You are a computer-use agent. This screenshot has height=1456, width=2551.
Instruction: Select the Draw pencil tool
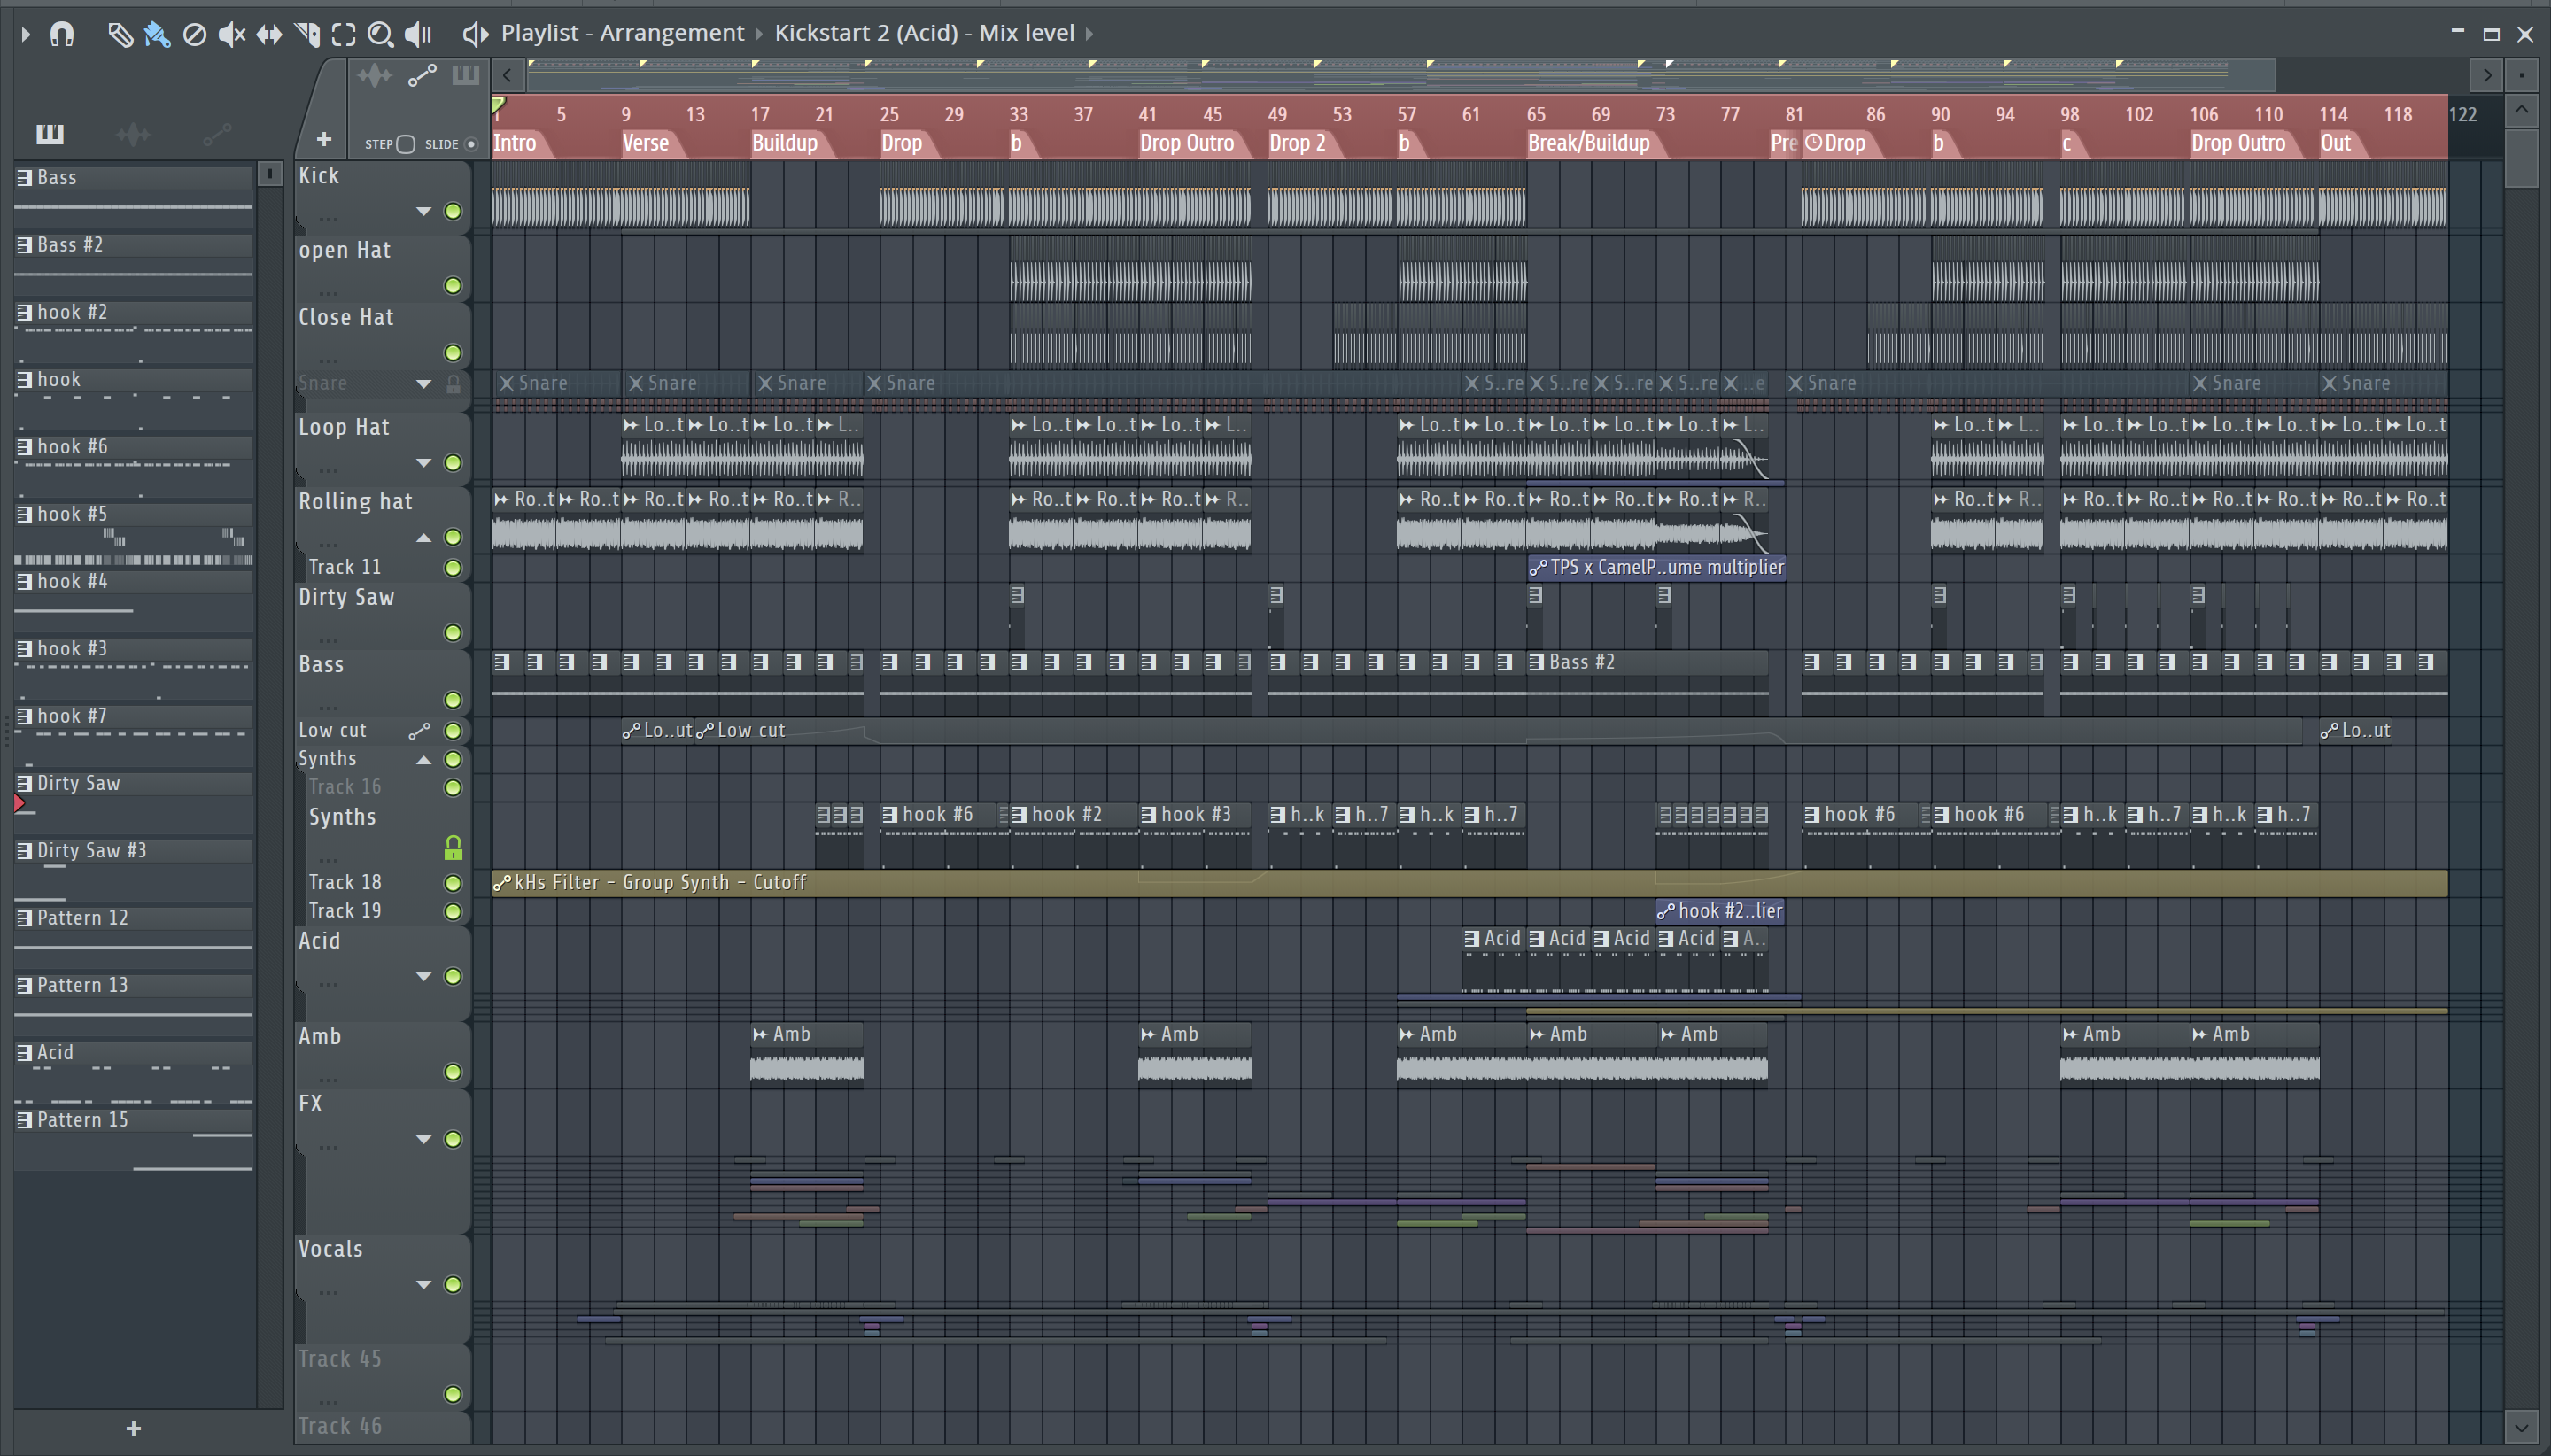[x=120, y=34]
